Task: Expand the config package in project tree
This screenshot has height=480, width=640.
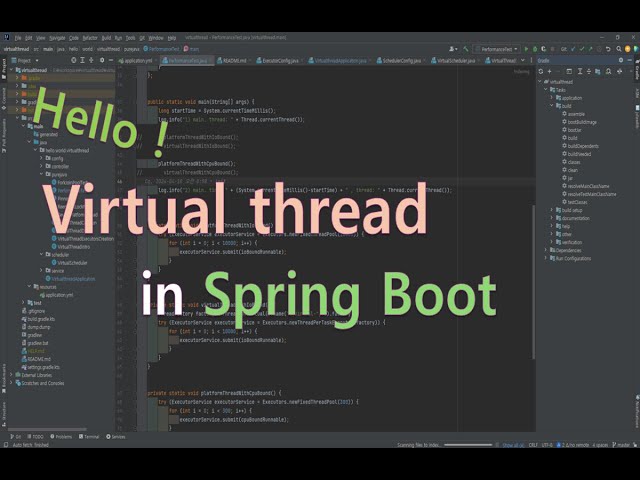Action: click(x=41, y=158)
